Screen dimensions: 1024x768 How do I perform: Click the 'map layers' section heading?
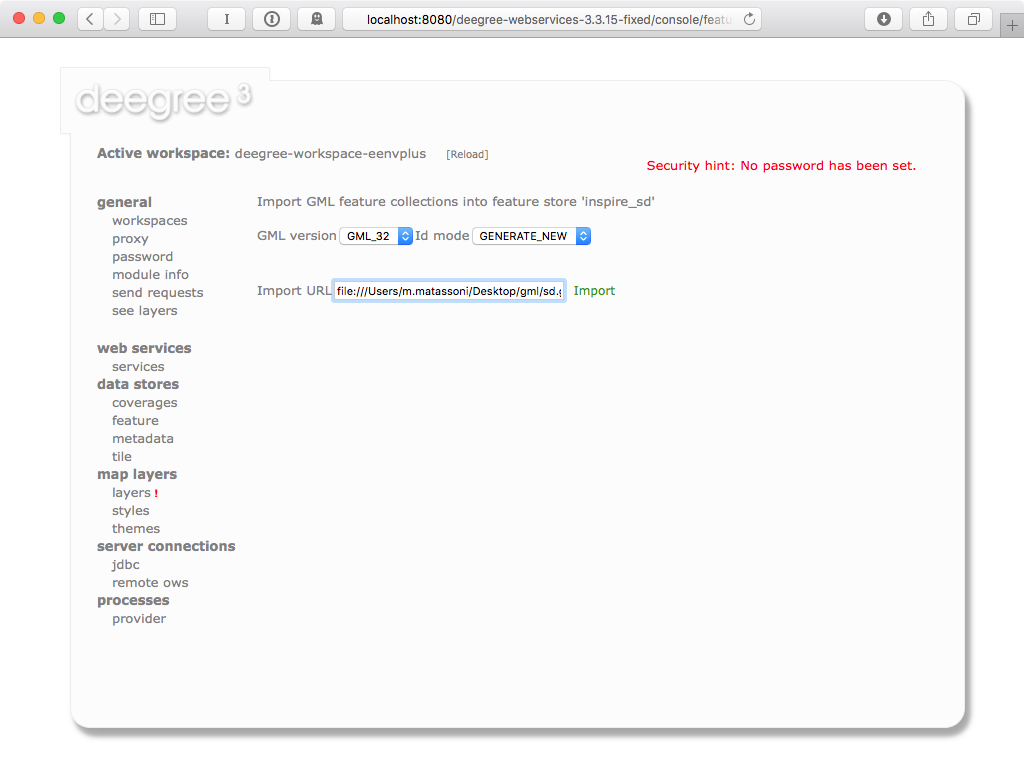[137, 475]
